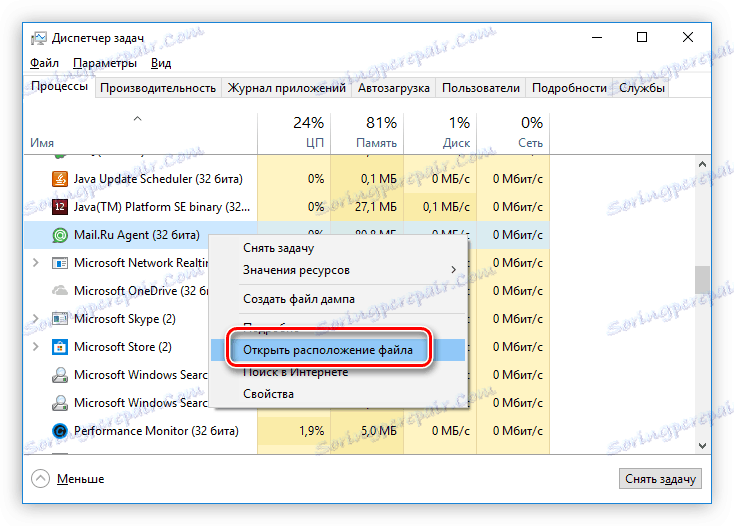Image resolution: width=734 pixels, height=526 pixels.
Task: Sort by the Имя column header
Action: pos(140,133)
